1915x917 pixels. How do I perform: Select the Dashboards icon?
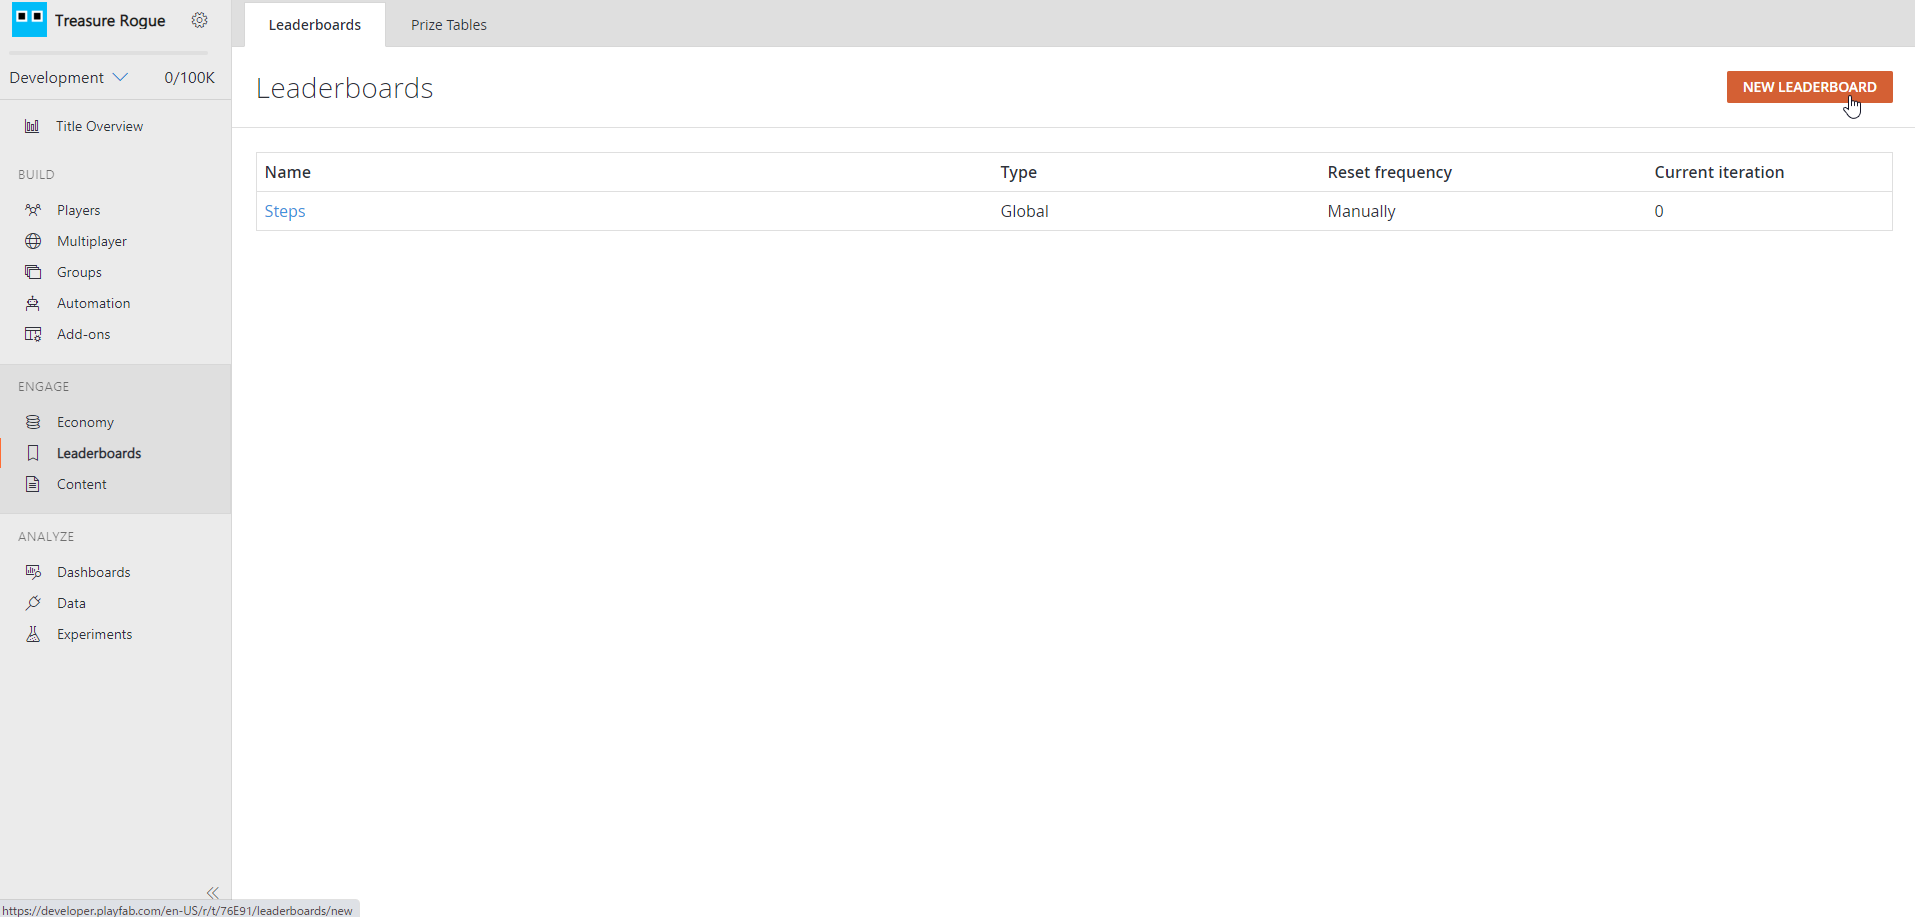(x=33, y=572)
